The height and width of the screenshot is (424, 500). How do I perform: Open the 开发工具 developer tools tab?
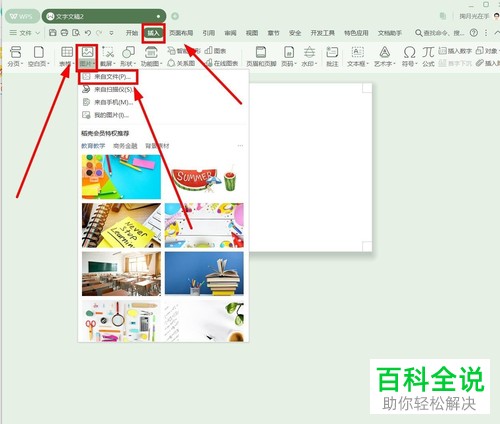click(322, 33)
